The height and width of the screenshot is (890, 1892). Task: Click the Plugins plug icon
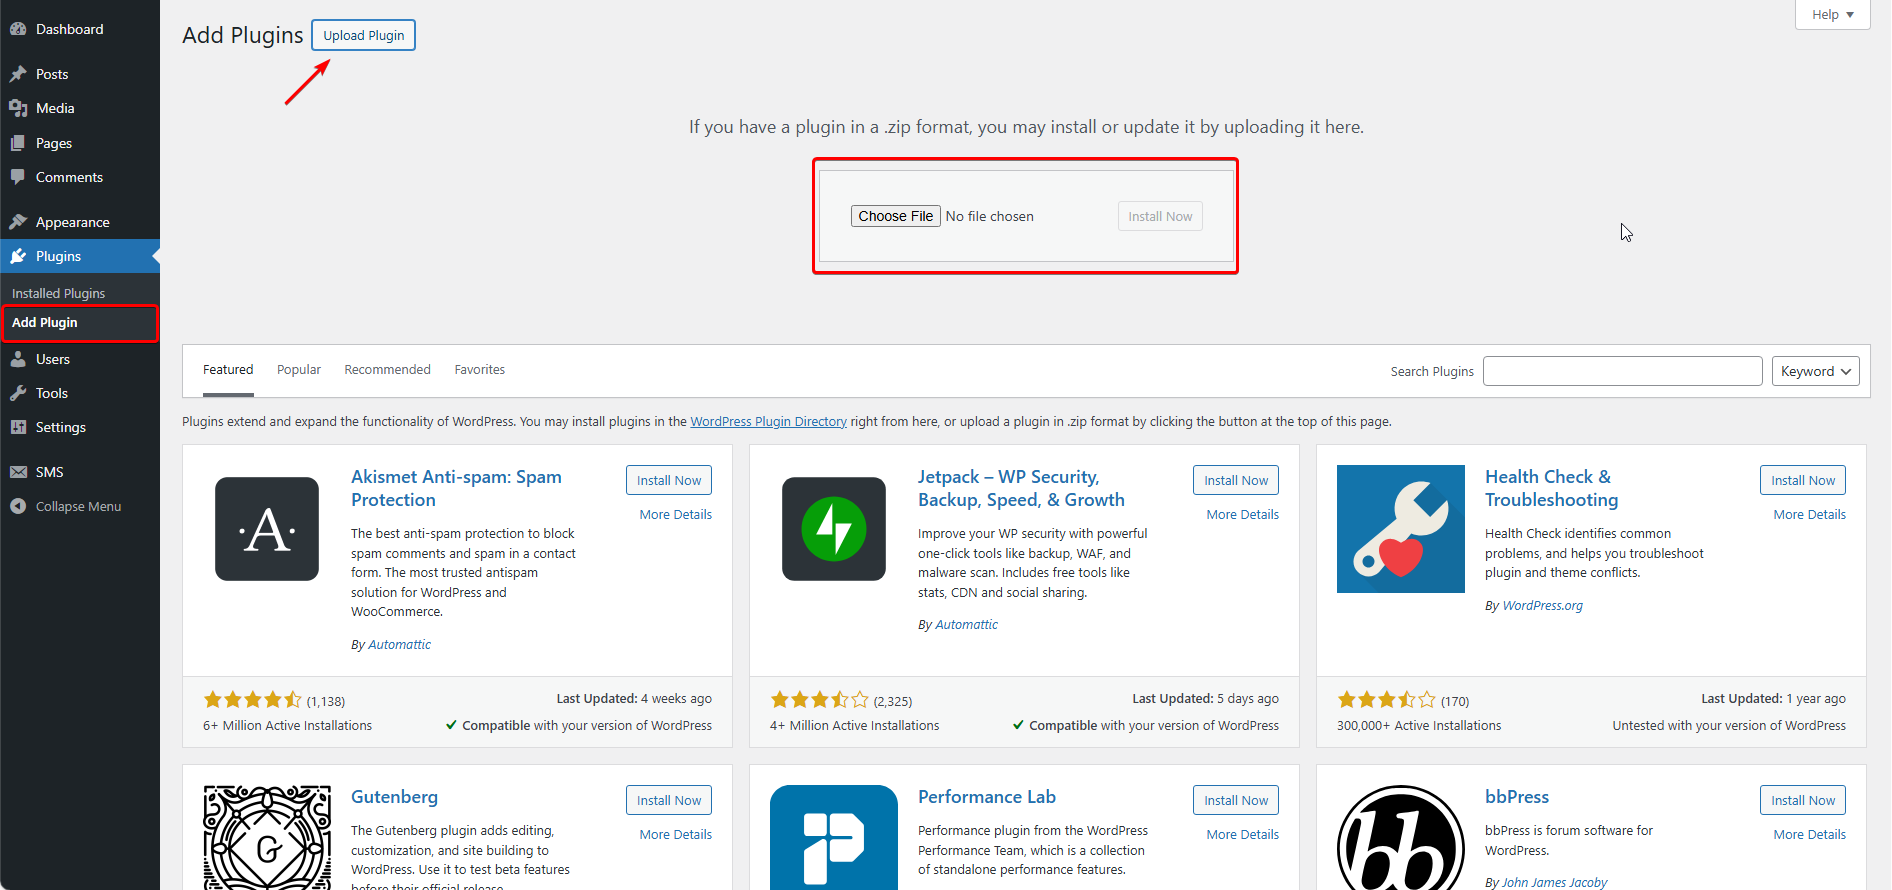click(x=18, y=256)
